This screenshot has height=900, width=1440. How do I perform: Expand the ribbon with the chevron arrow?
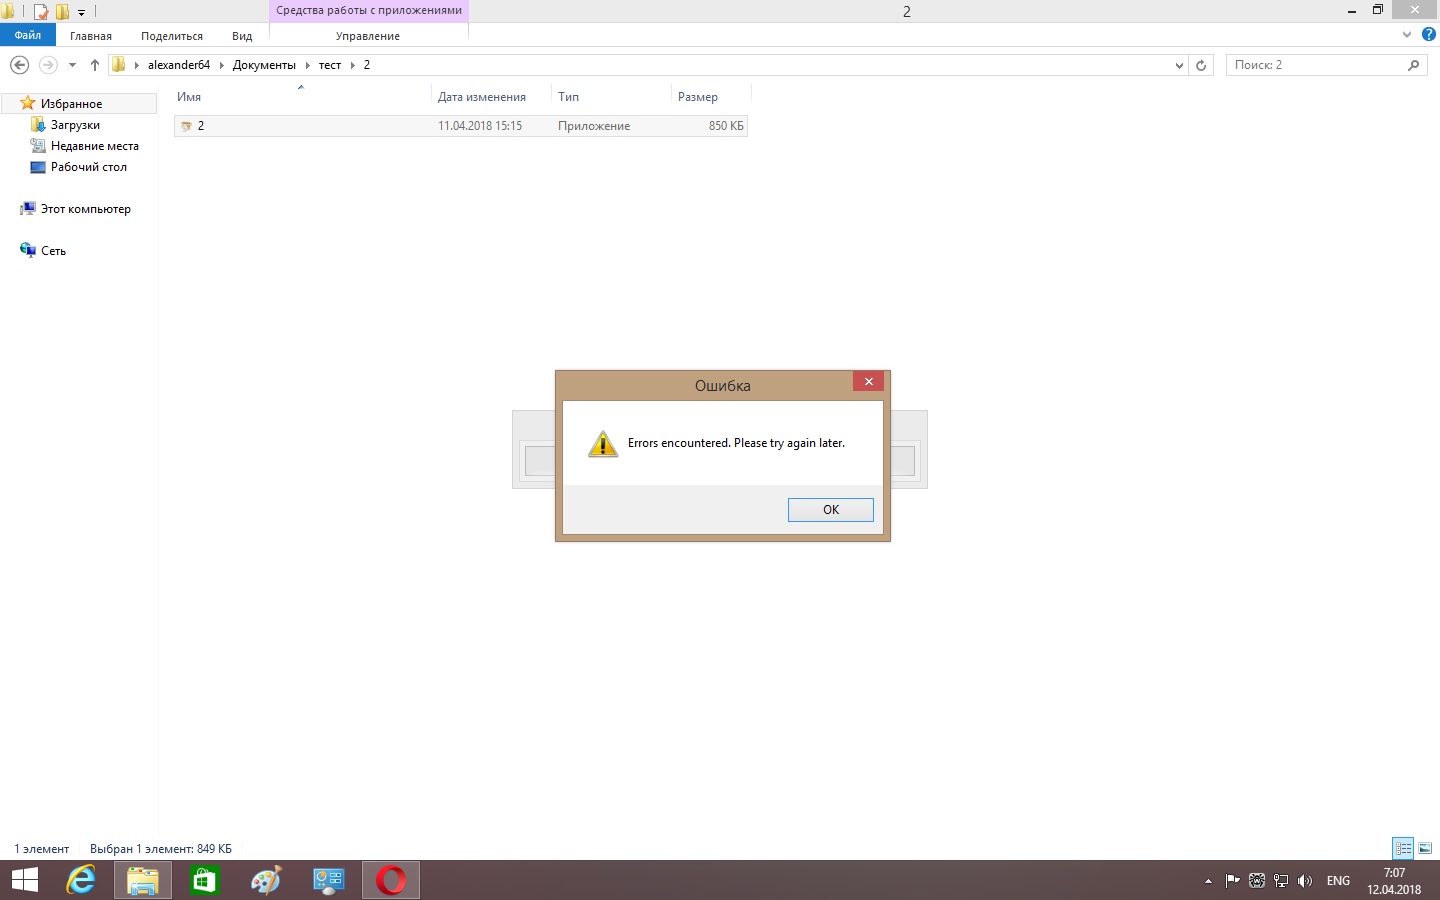click(x=1407, y=35)
